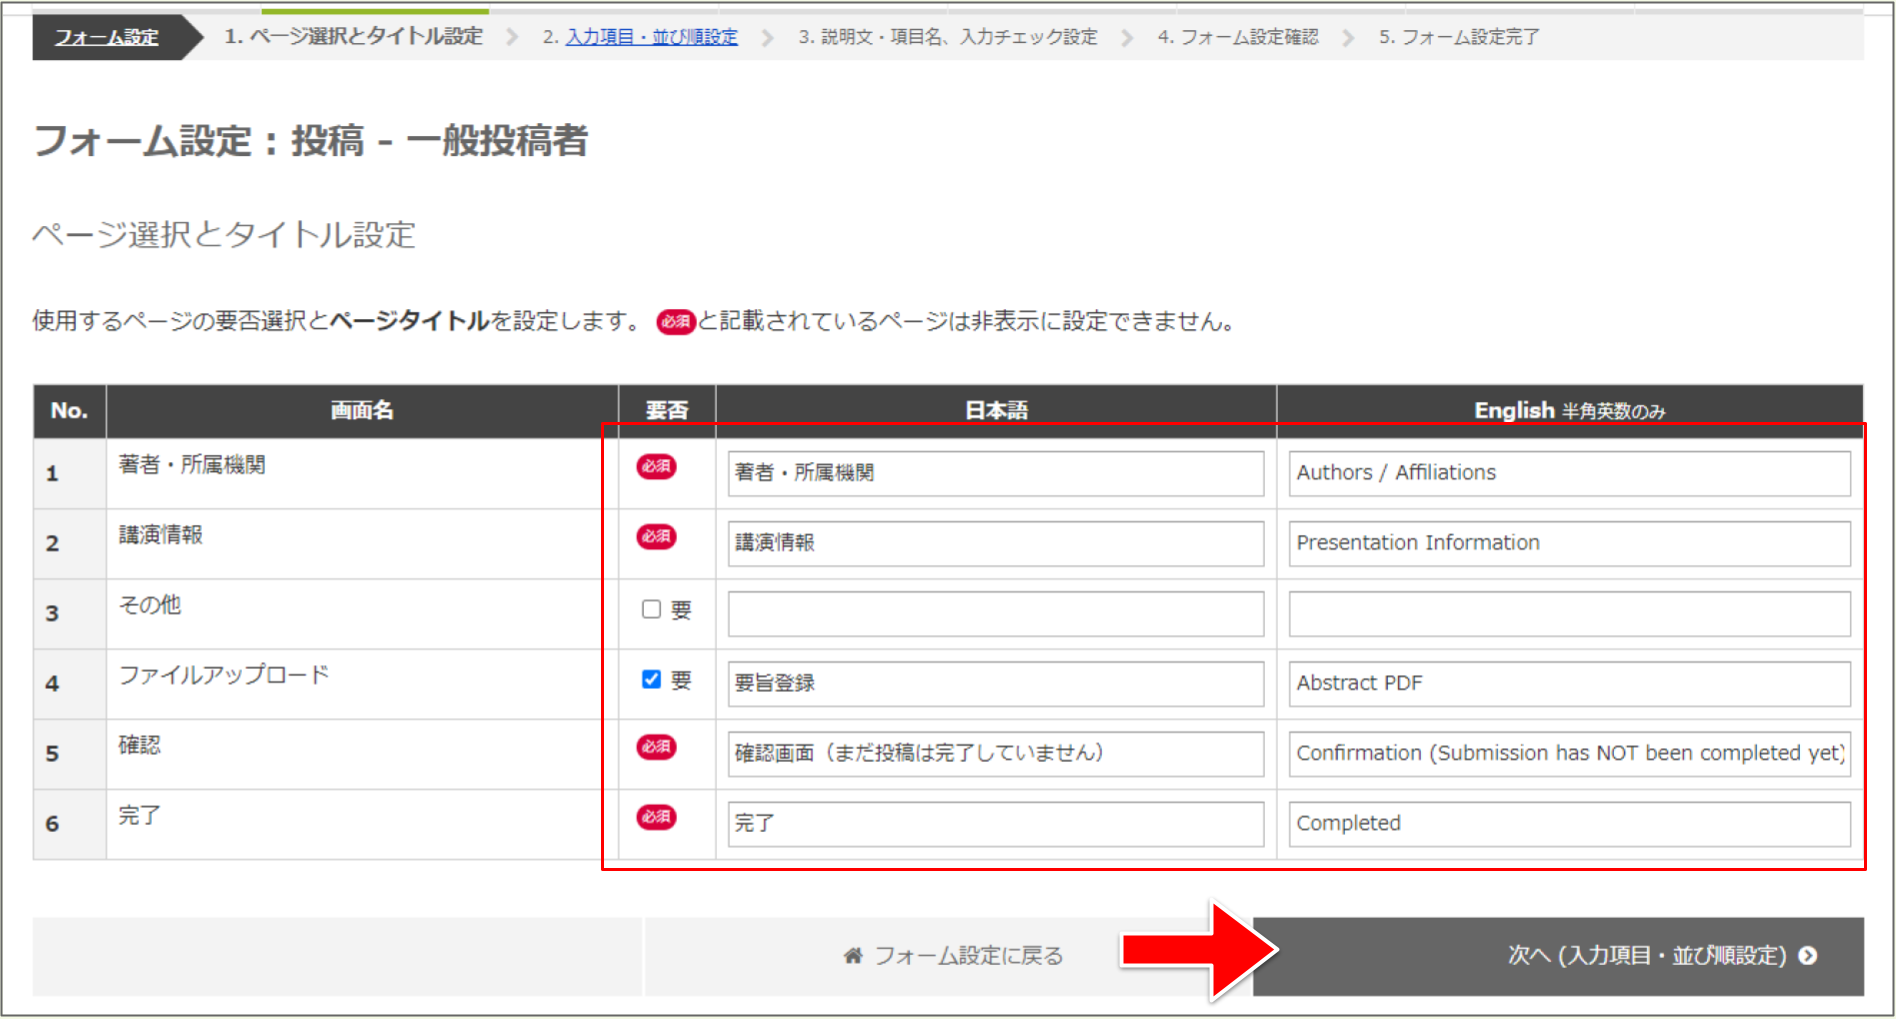Click the home icon on フォーム設定に戻る button
The width and height of the screenshot is (1896, 1019).
tap(853, 955)
